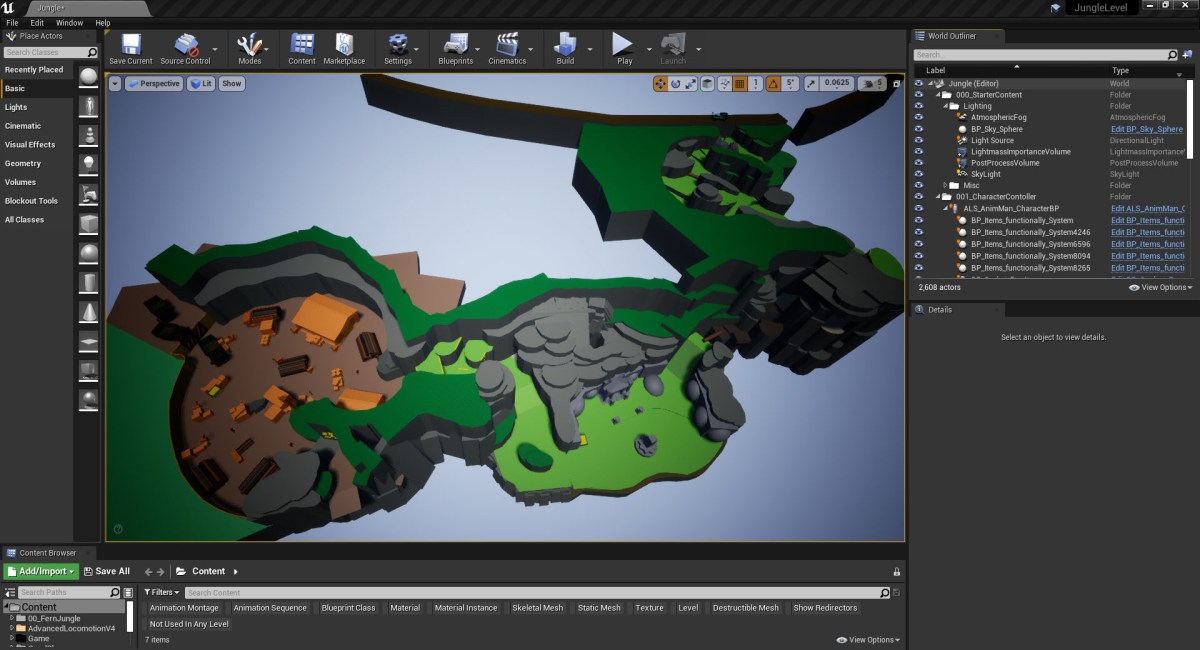Expand the Misc folder in World Outliner
The height and width of the screenshot is (650, 1200).
tap(946, 186)
